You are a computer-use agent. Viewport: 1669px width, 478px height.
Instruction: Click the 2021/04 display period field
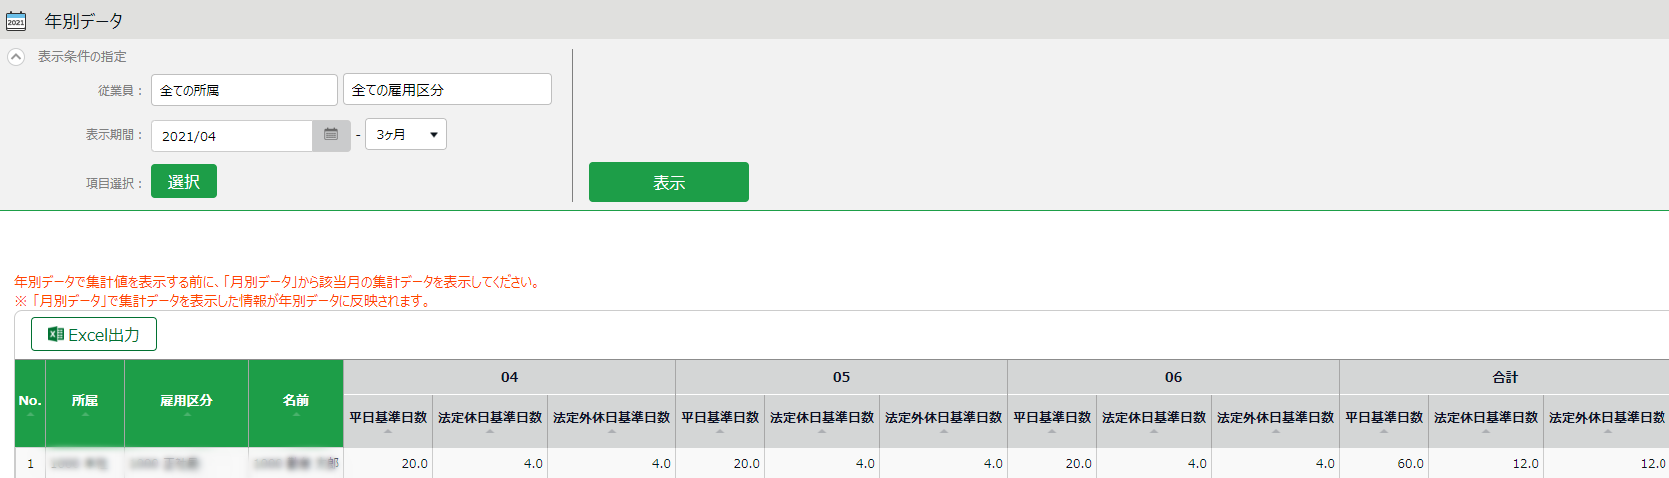coord(232,136)
